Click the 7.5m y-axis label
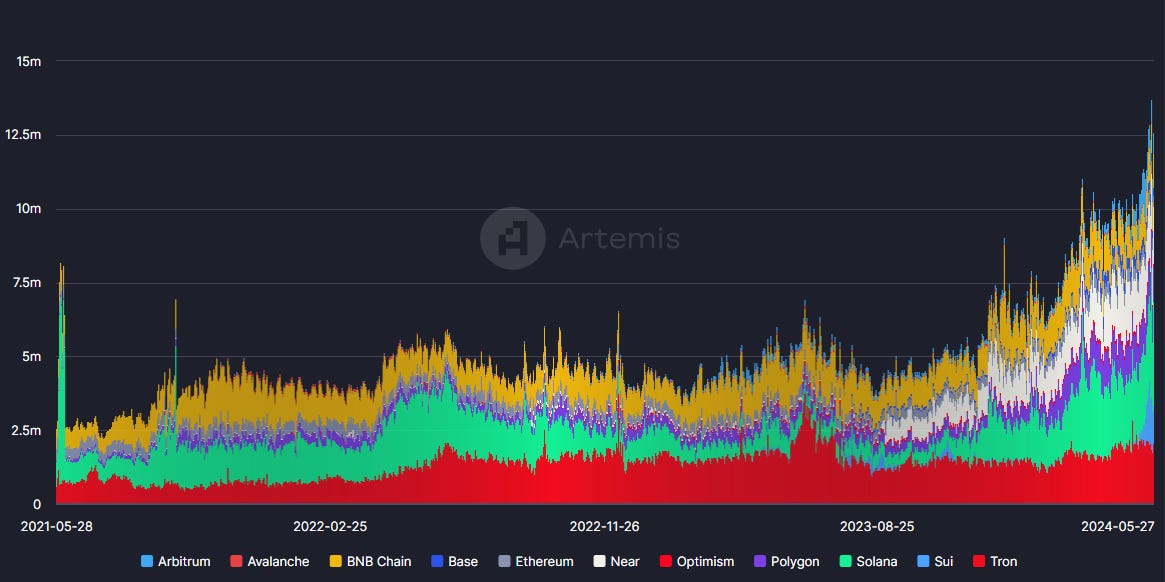The image size is (1165, 582). [x=27, y=282]
